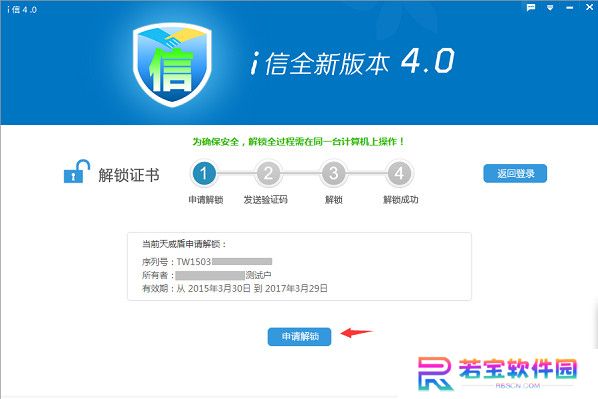
Task: Click the 当前天威盾申请解锁 label
Action: pyautogui.click(x=184, y=244)
